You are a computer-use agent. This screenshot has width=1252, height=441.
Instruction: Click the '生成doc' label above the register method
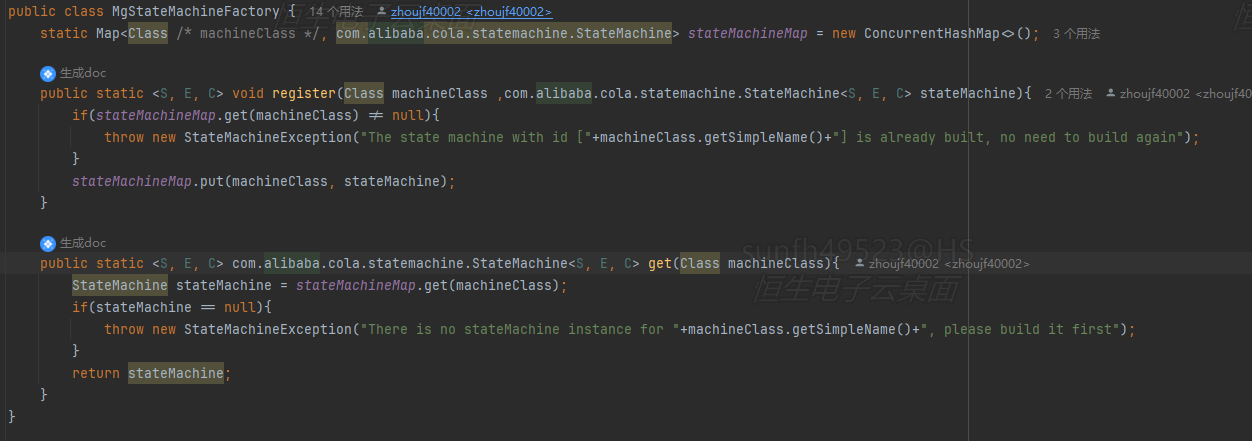83,73
